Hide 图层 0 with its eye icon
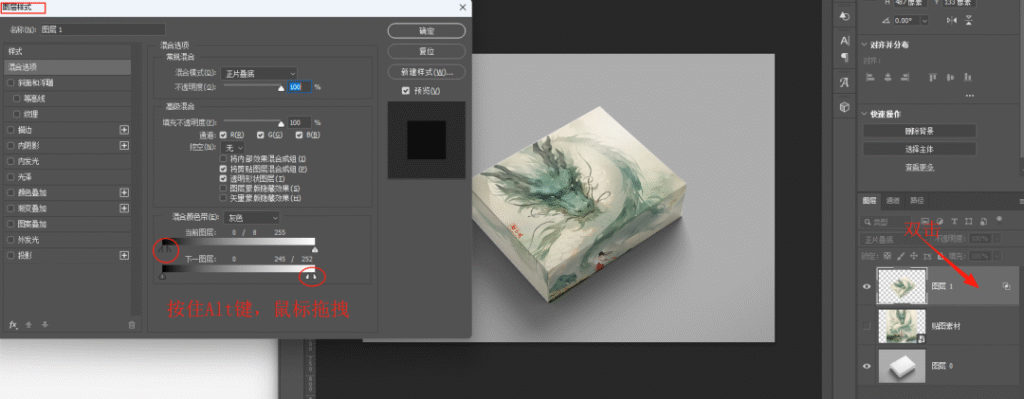The height and width of the screenshot is (399, 1024). [867, 366]
